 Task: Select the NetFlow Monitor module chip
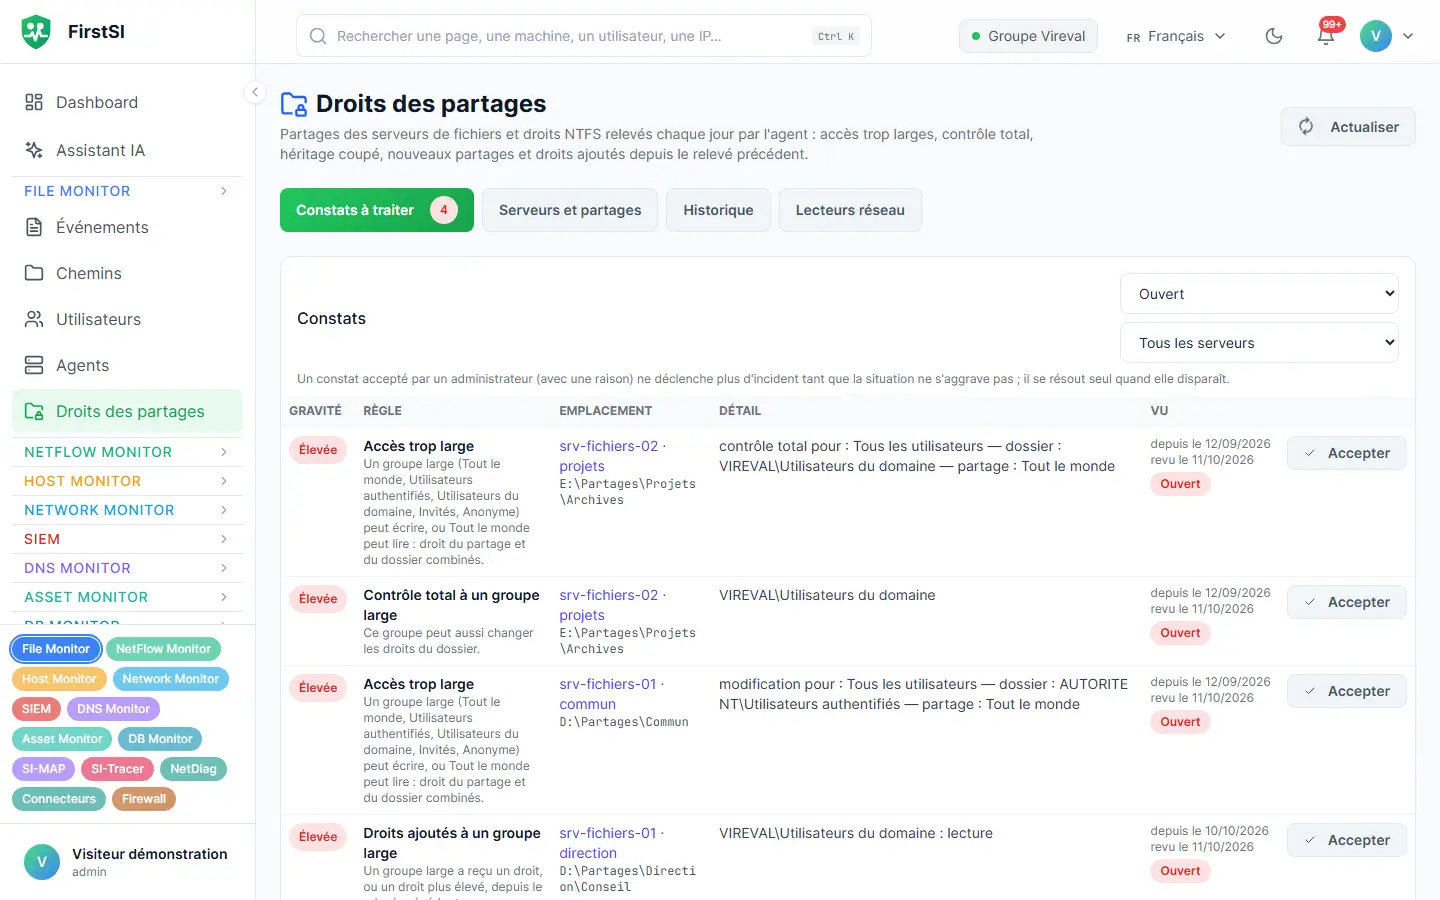(x=163, y=649)
